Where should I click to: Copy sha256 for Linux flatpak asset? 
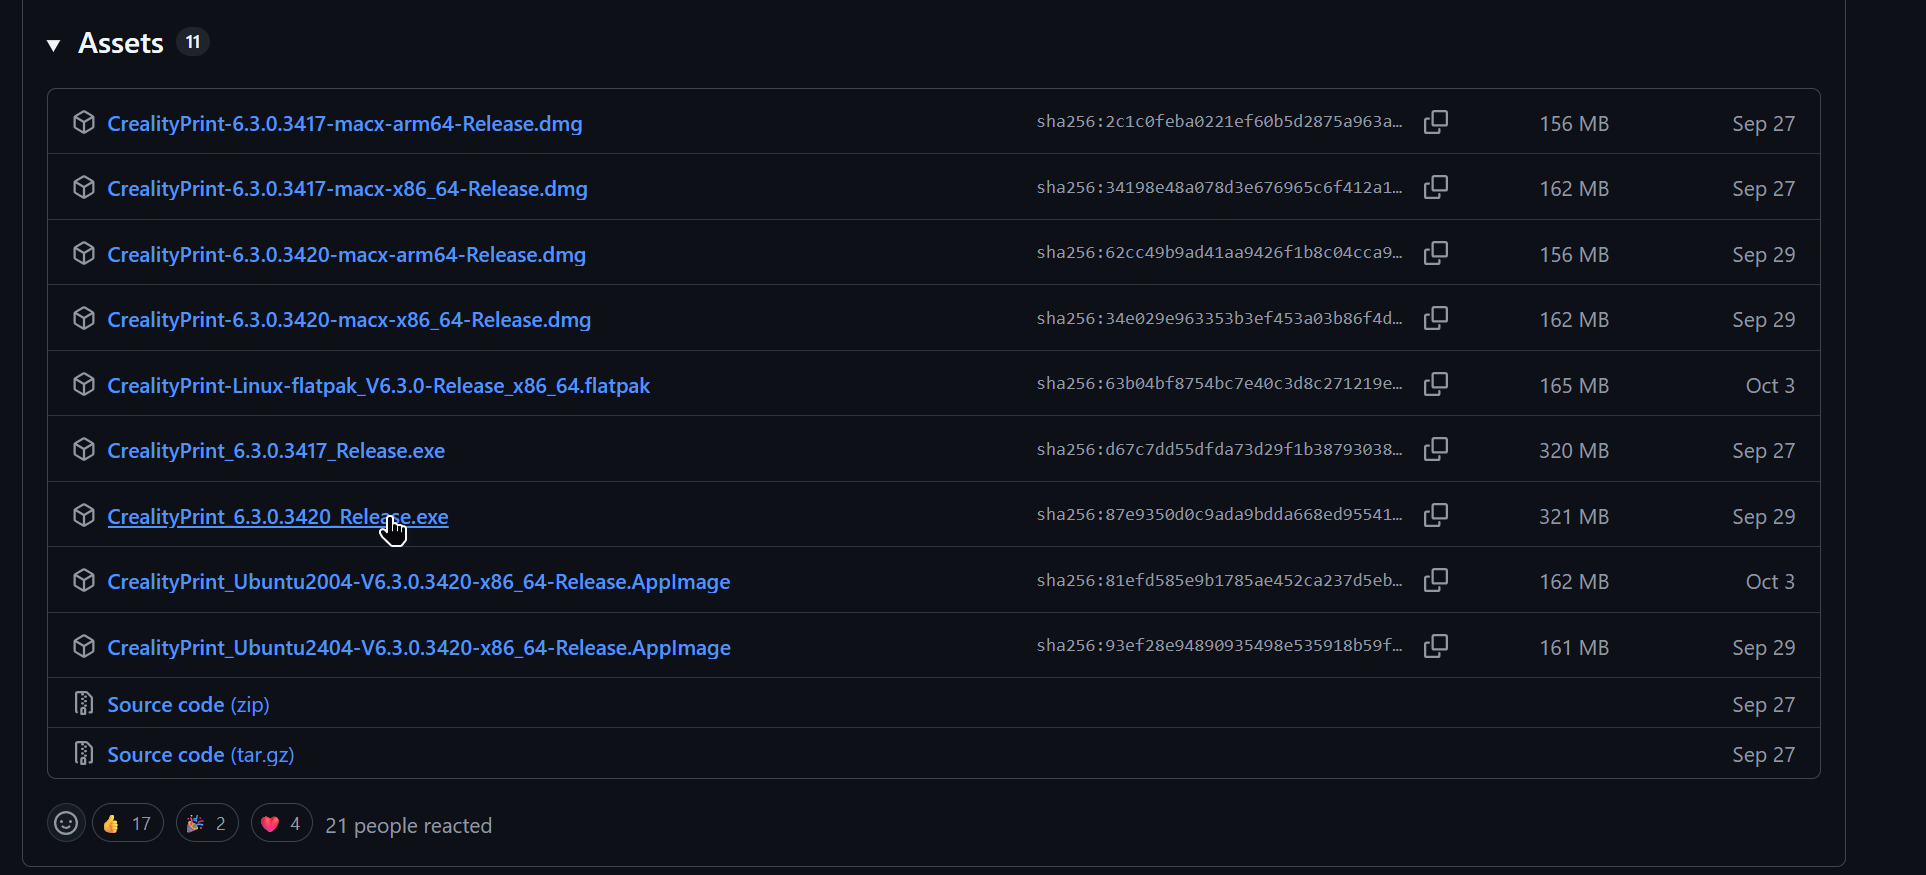(1436, 384)
